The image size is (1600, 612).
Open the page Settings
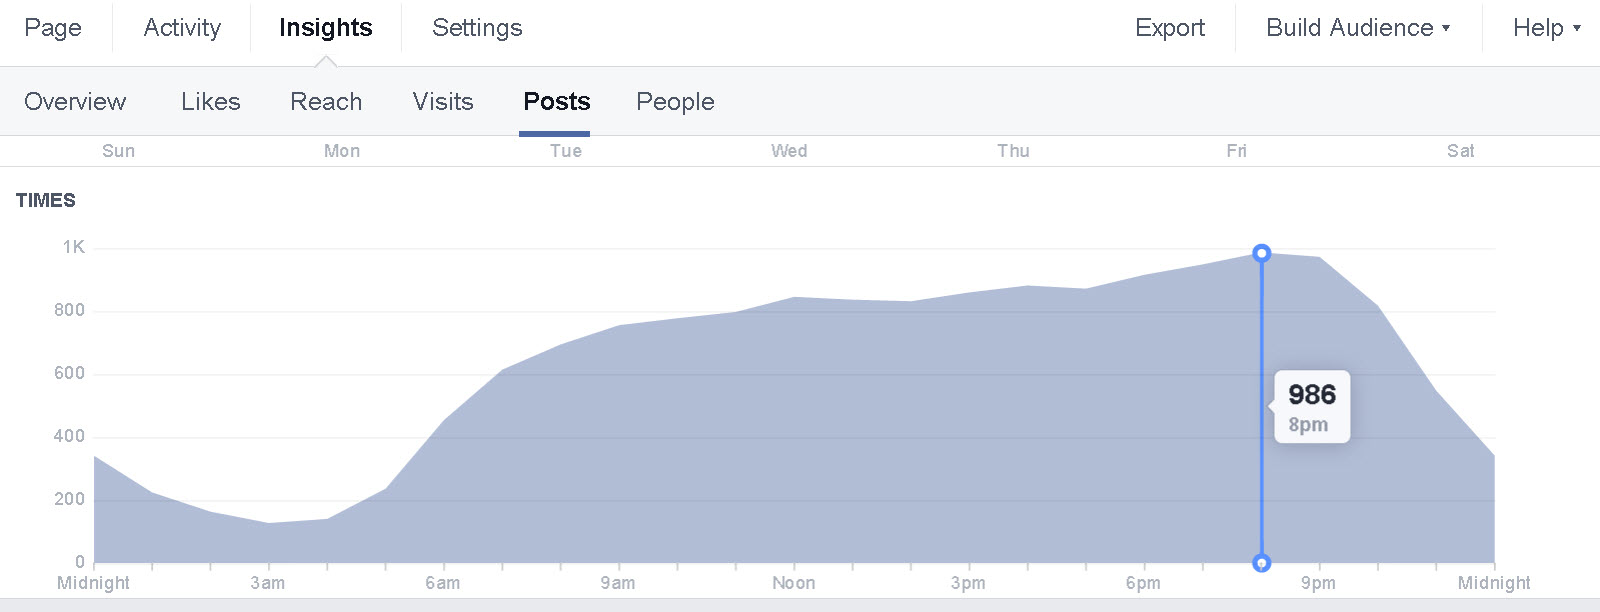(x=476, y=27)
